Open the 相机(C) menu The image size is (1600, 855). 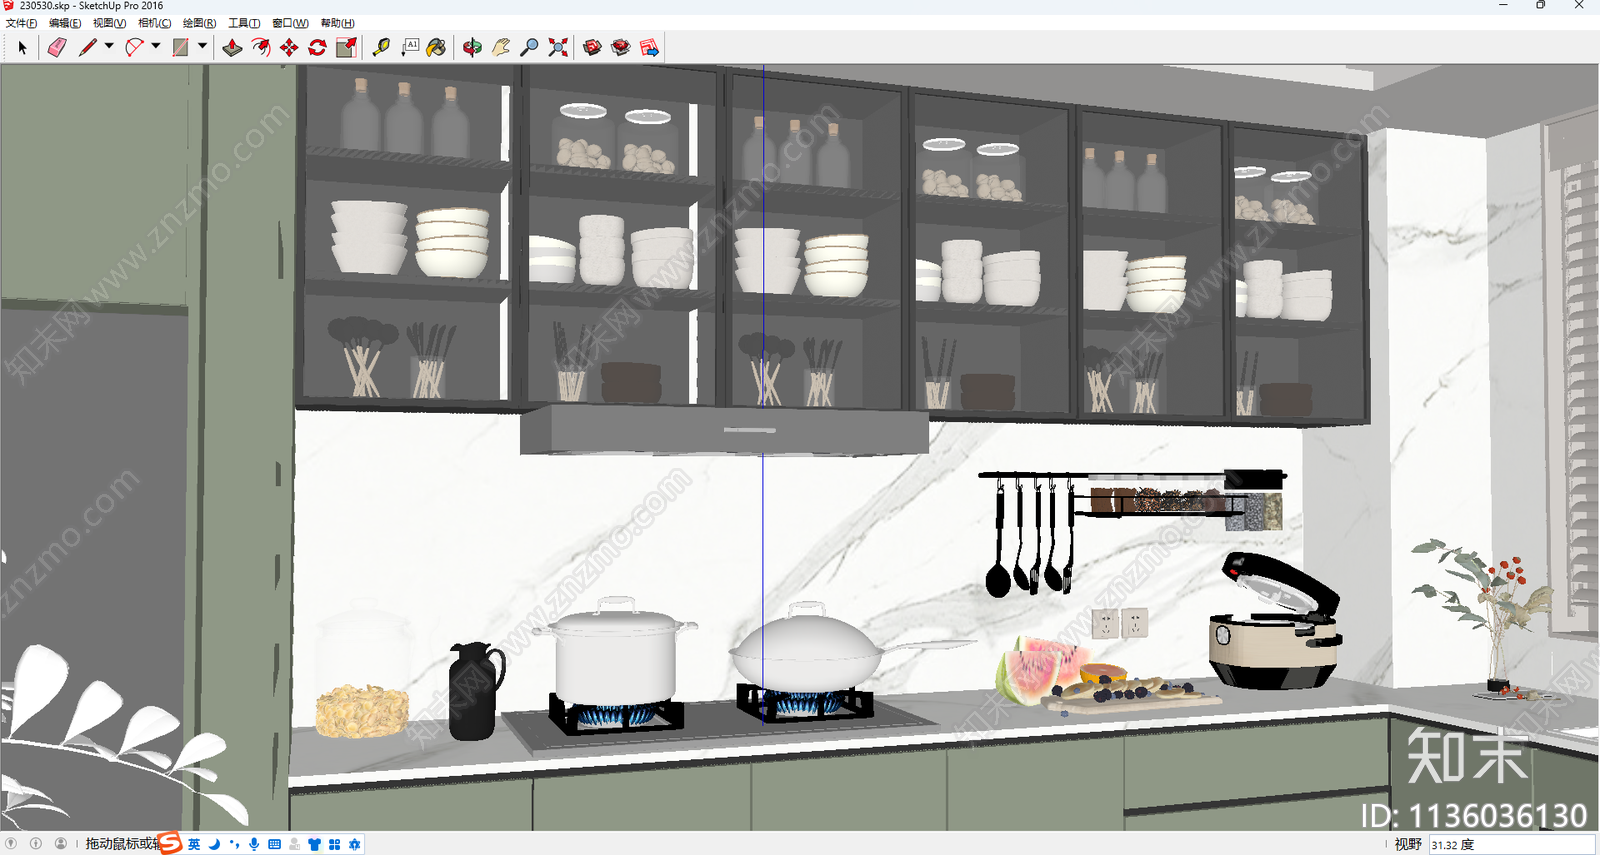pyautogui.click(x=154, y=23)
